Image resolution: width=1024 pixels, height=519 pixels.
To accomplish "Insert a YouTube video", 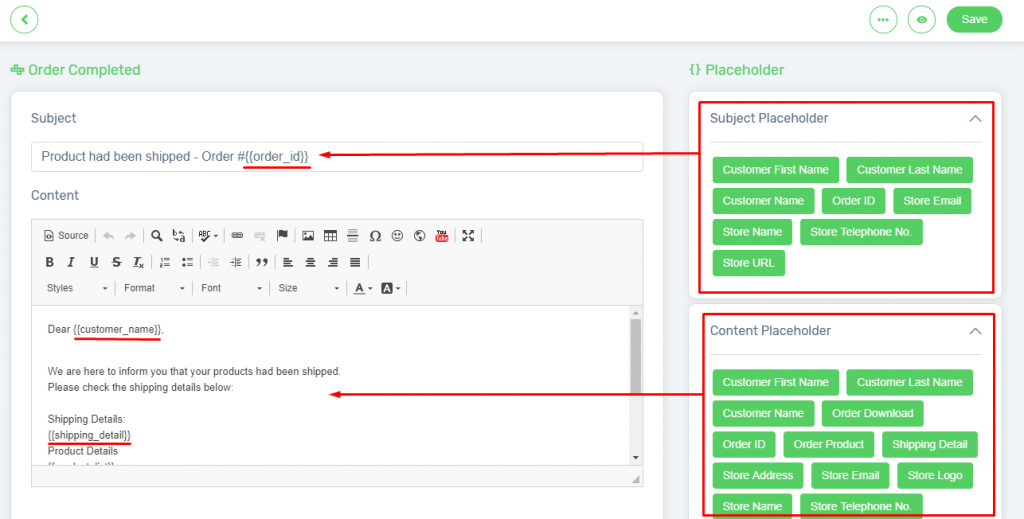I will pyautogui.click(x=441, y=236).
